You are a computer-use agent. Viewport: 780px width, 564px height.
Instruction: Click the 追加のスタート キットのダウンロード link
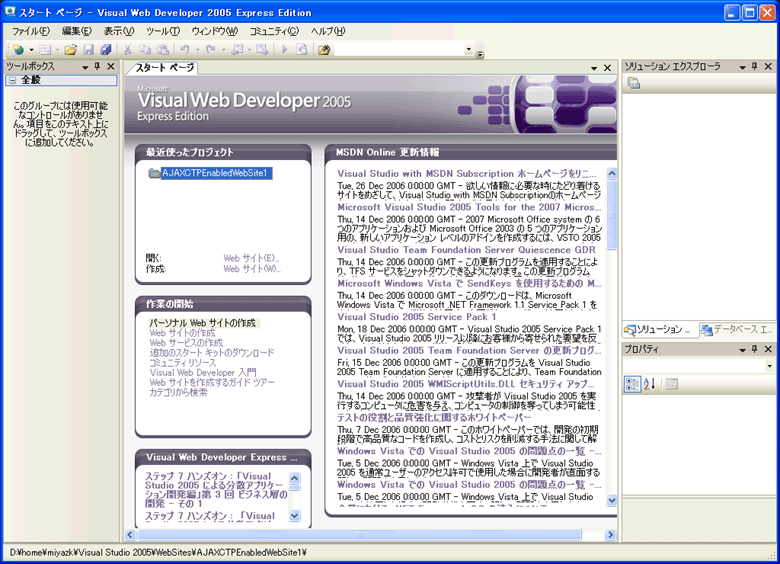tap(212, 353)
